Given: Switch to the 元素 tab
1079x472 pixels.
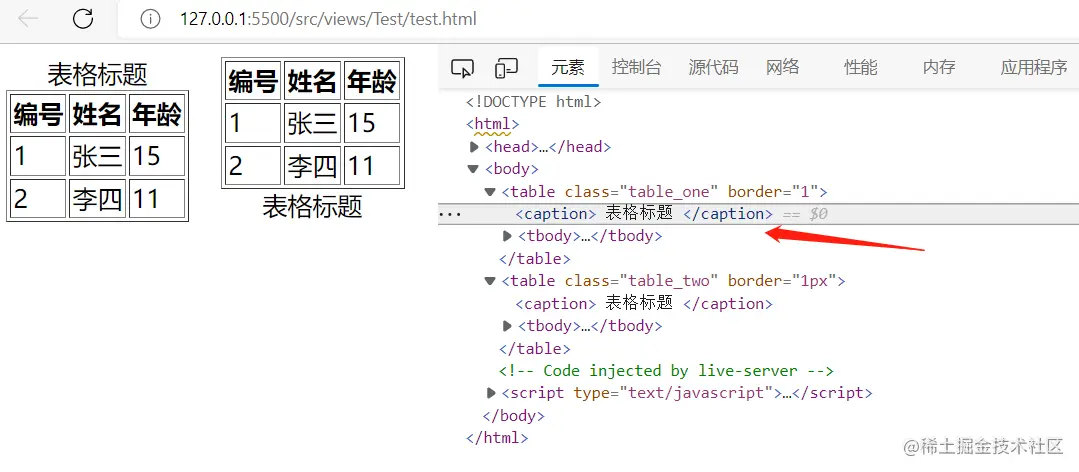Looking at the screenshot, I should 568,67.
